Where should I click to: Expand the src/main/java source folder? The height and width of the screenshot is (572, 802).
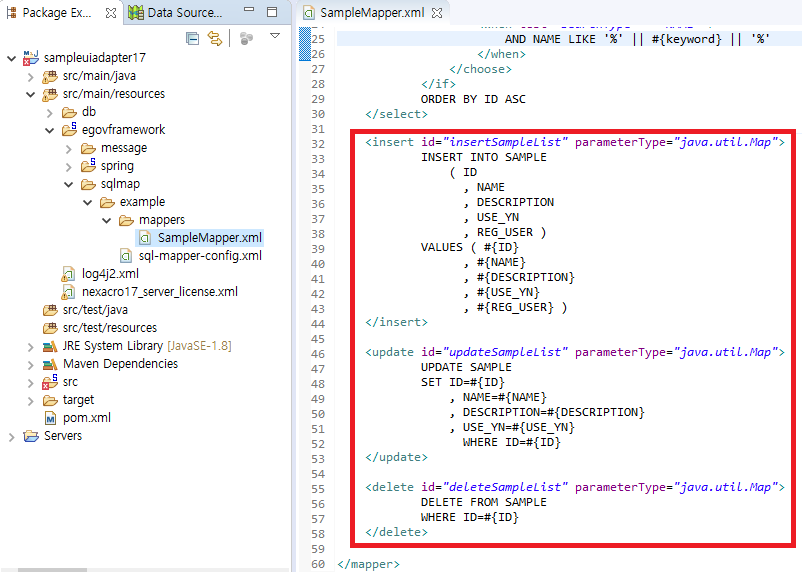30,76
